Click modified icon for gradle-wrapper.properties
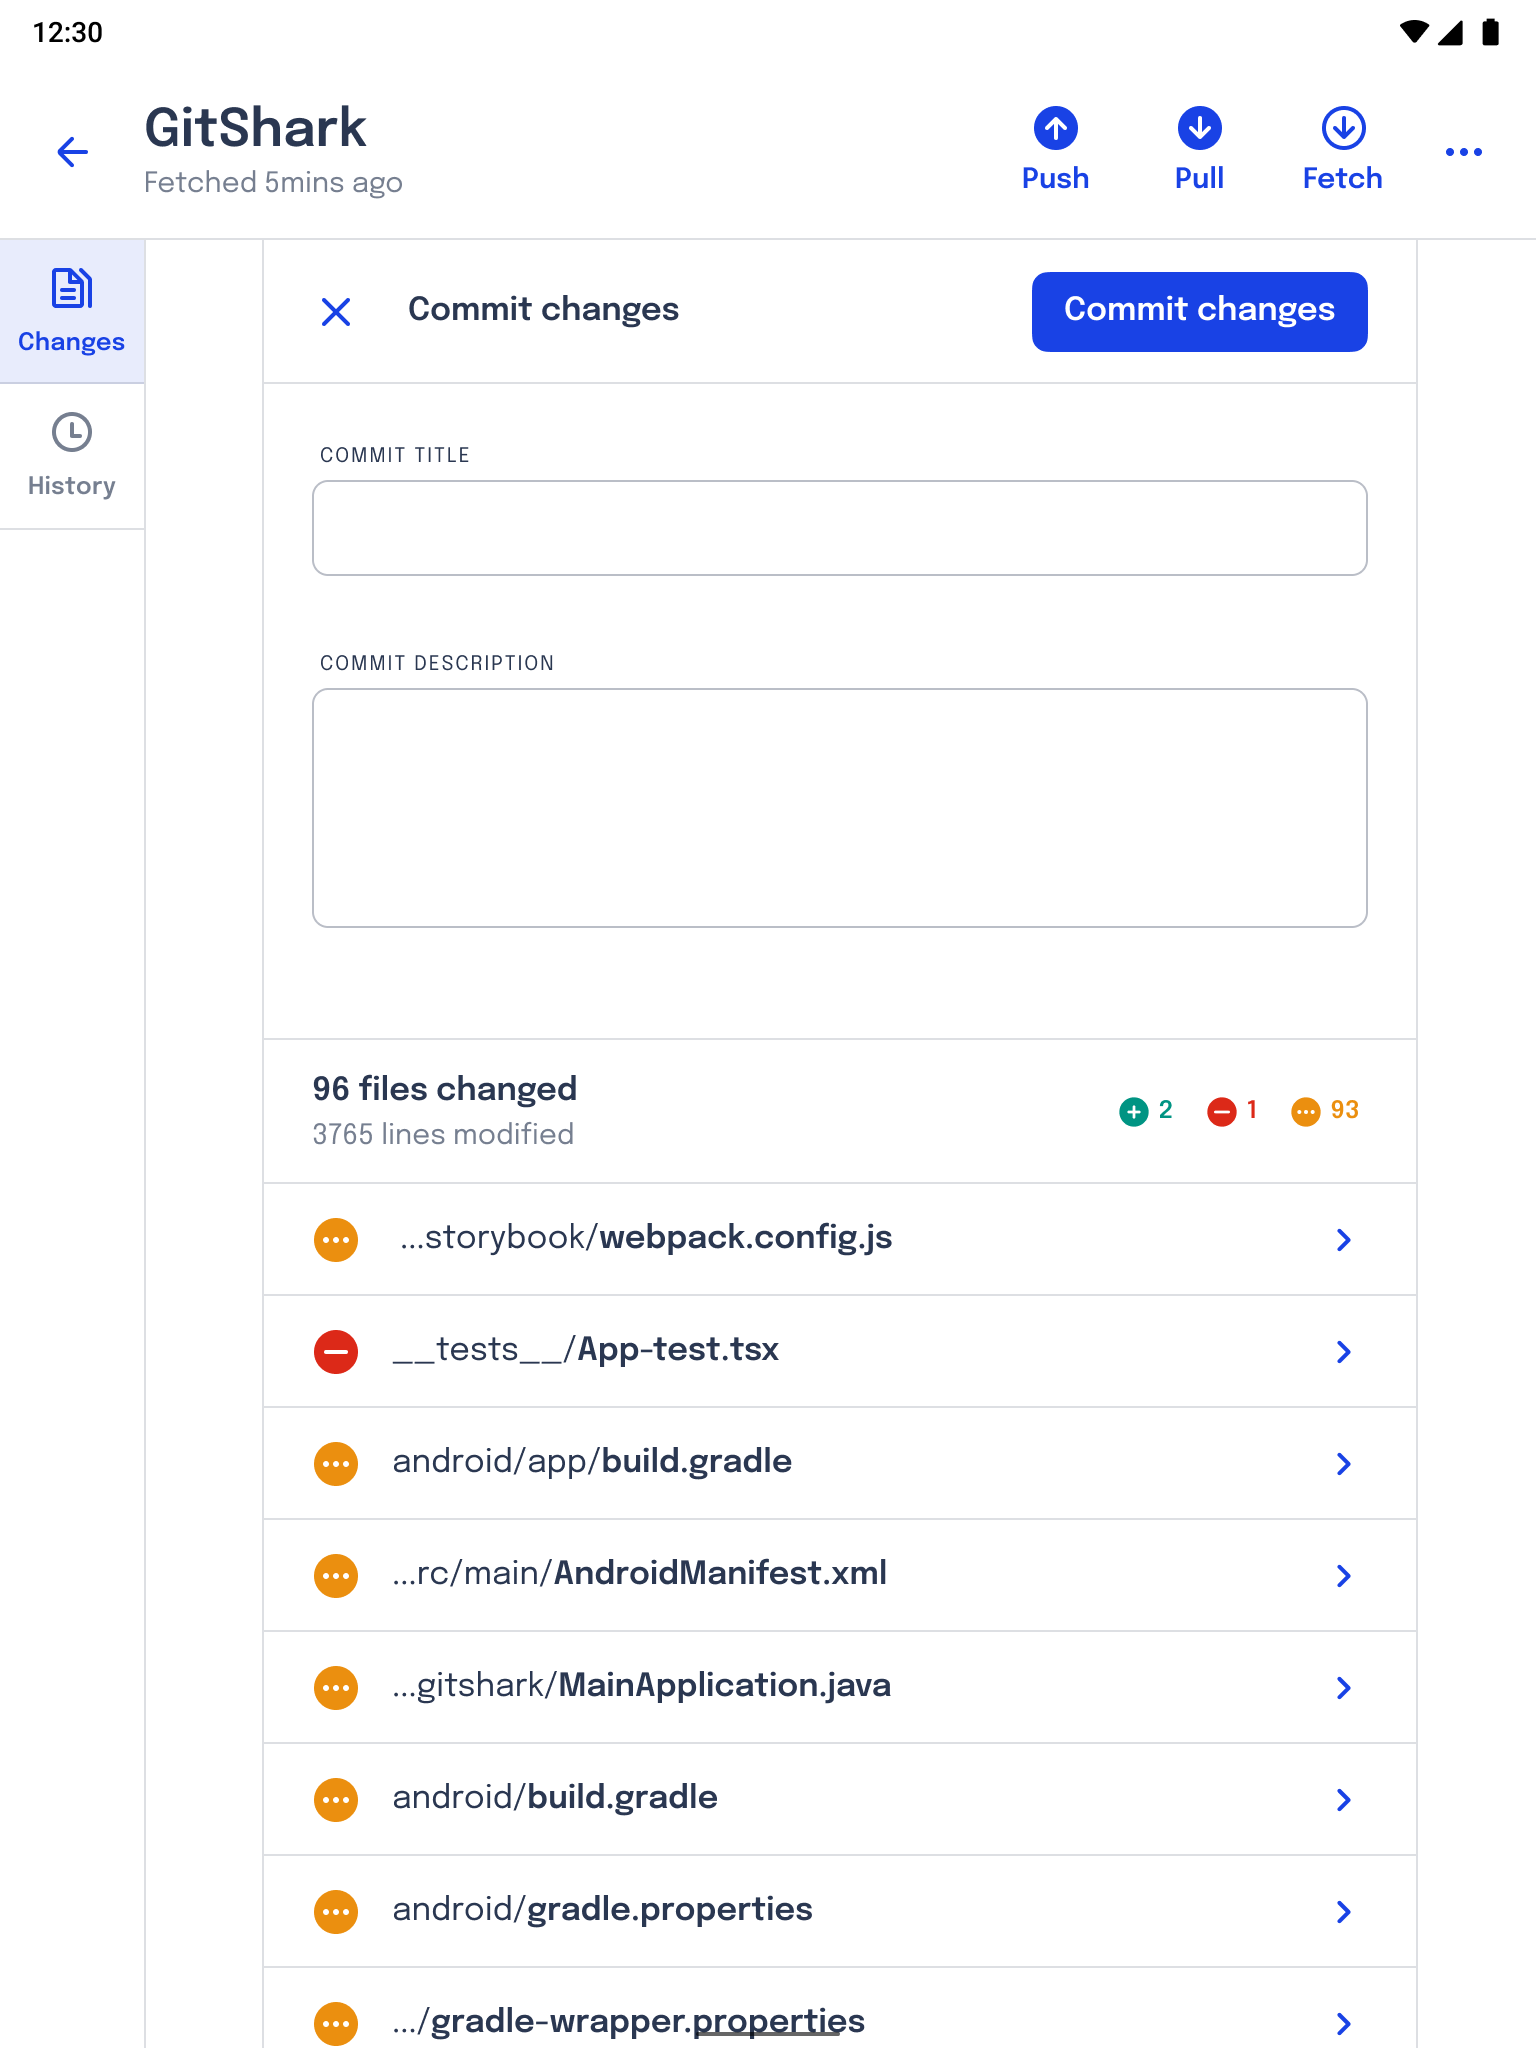Viewport: 1536px width, 2048px height. click(x=336, y=2024)
